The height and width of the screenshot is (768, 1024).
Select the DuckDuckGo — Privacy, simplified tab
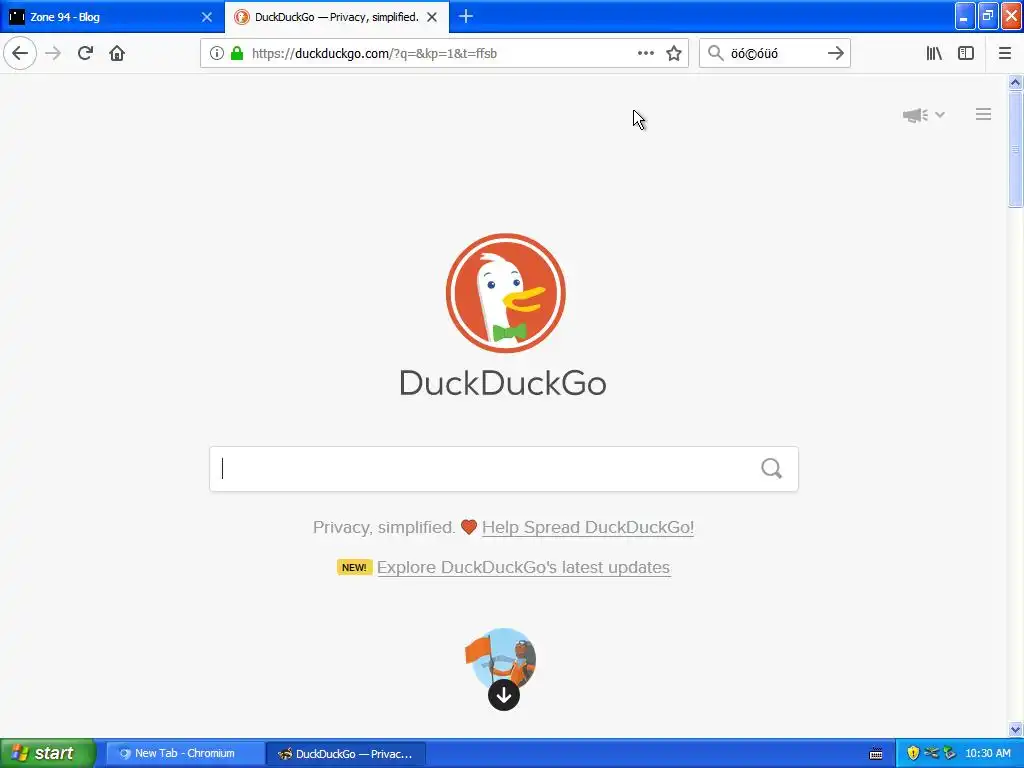[336, 17]
